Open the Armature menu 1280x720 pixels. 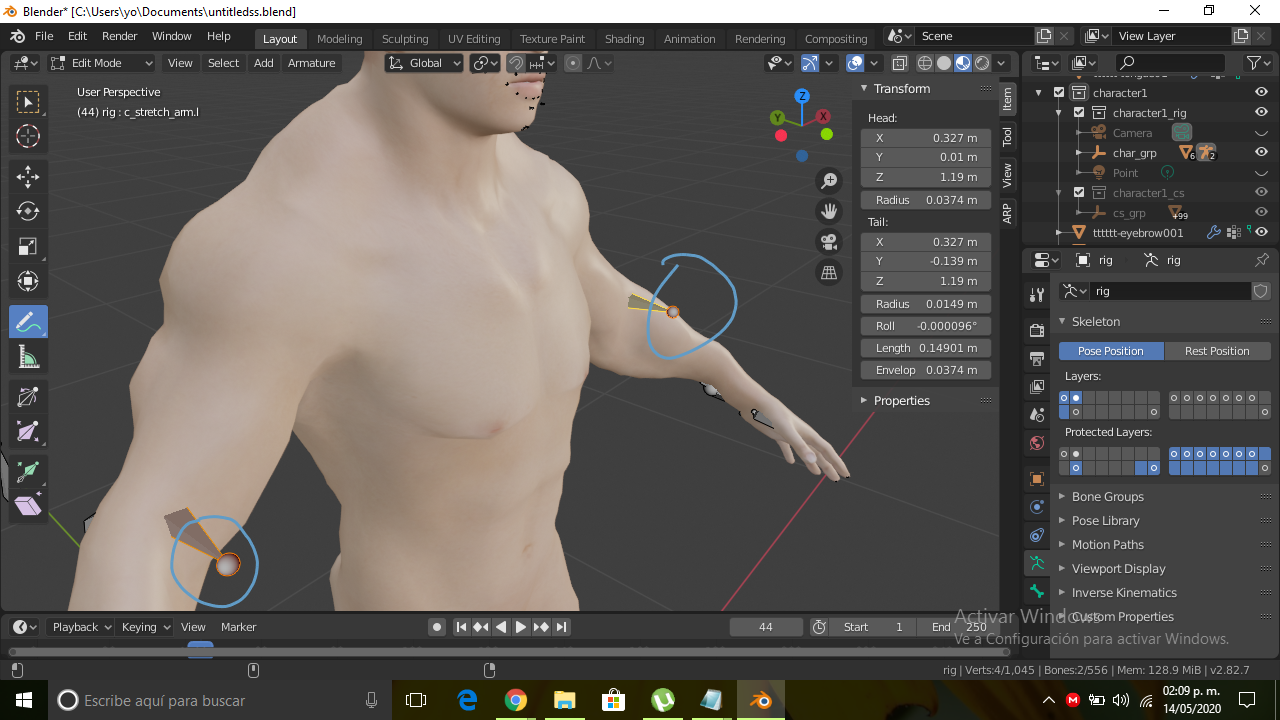[312, 63]
